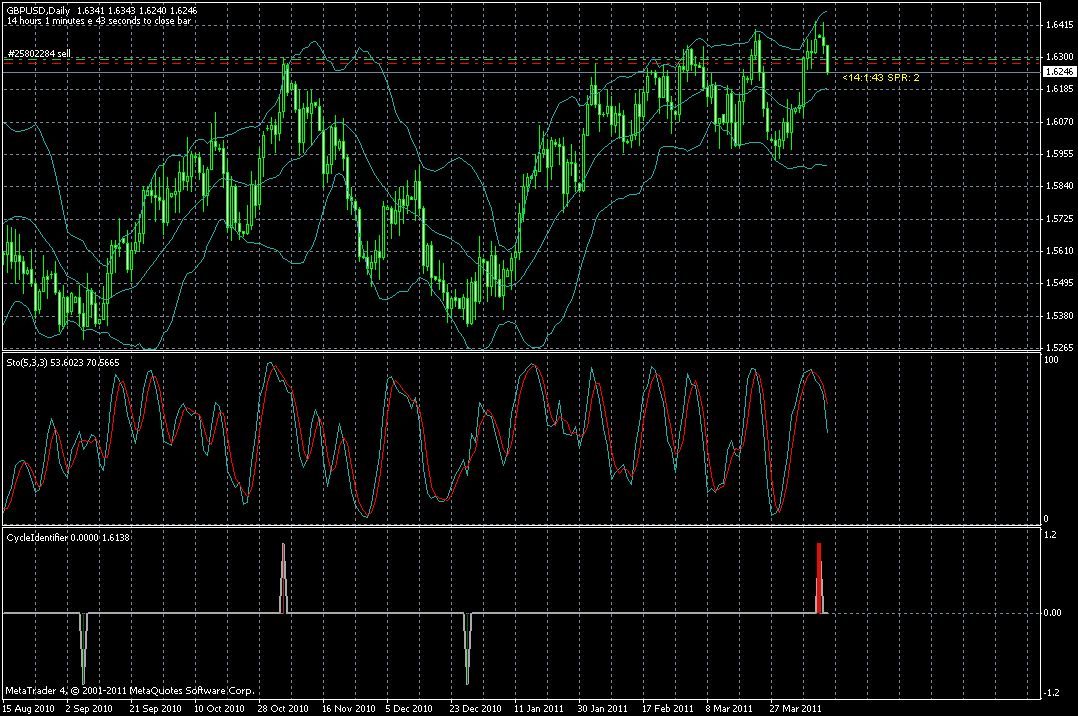
Task: Click the "8 Mar 2011" date label
Action: [x=729, y=708]
